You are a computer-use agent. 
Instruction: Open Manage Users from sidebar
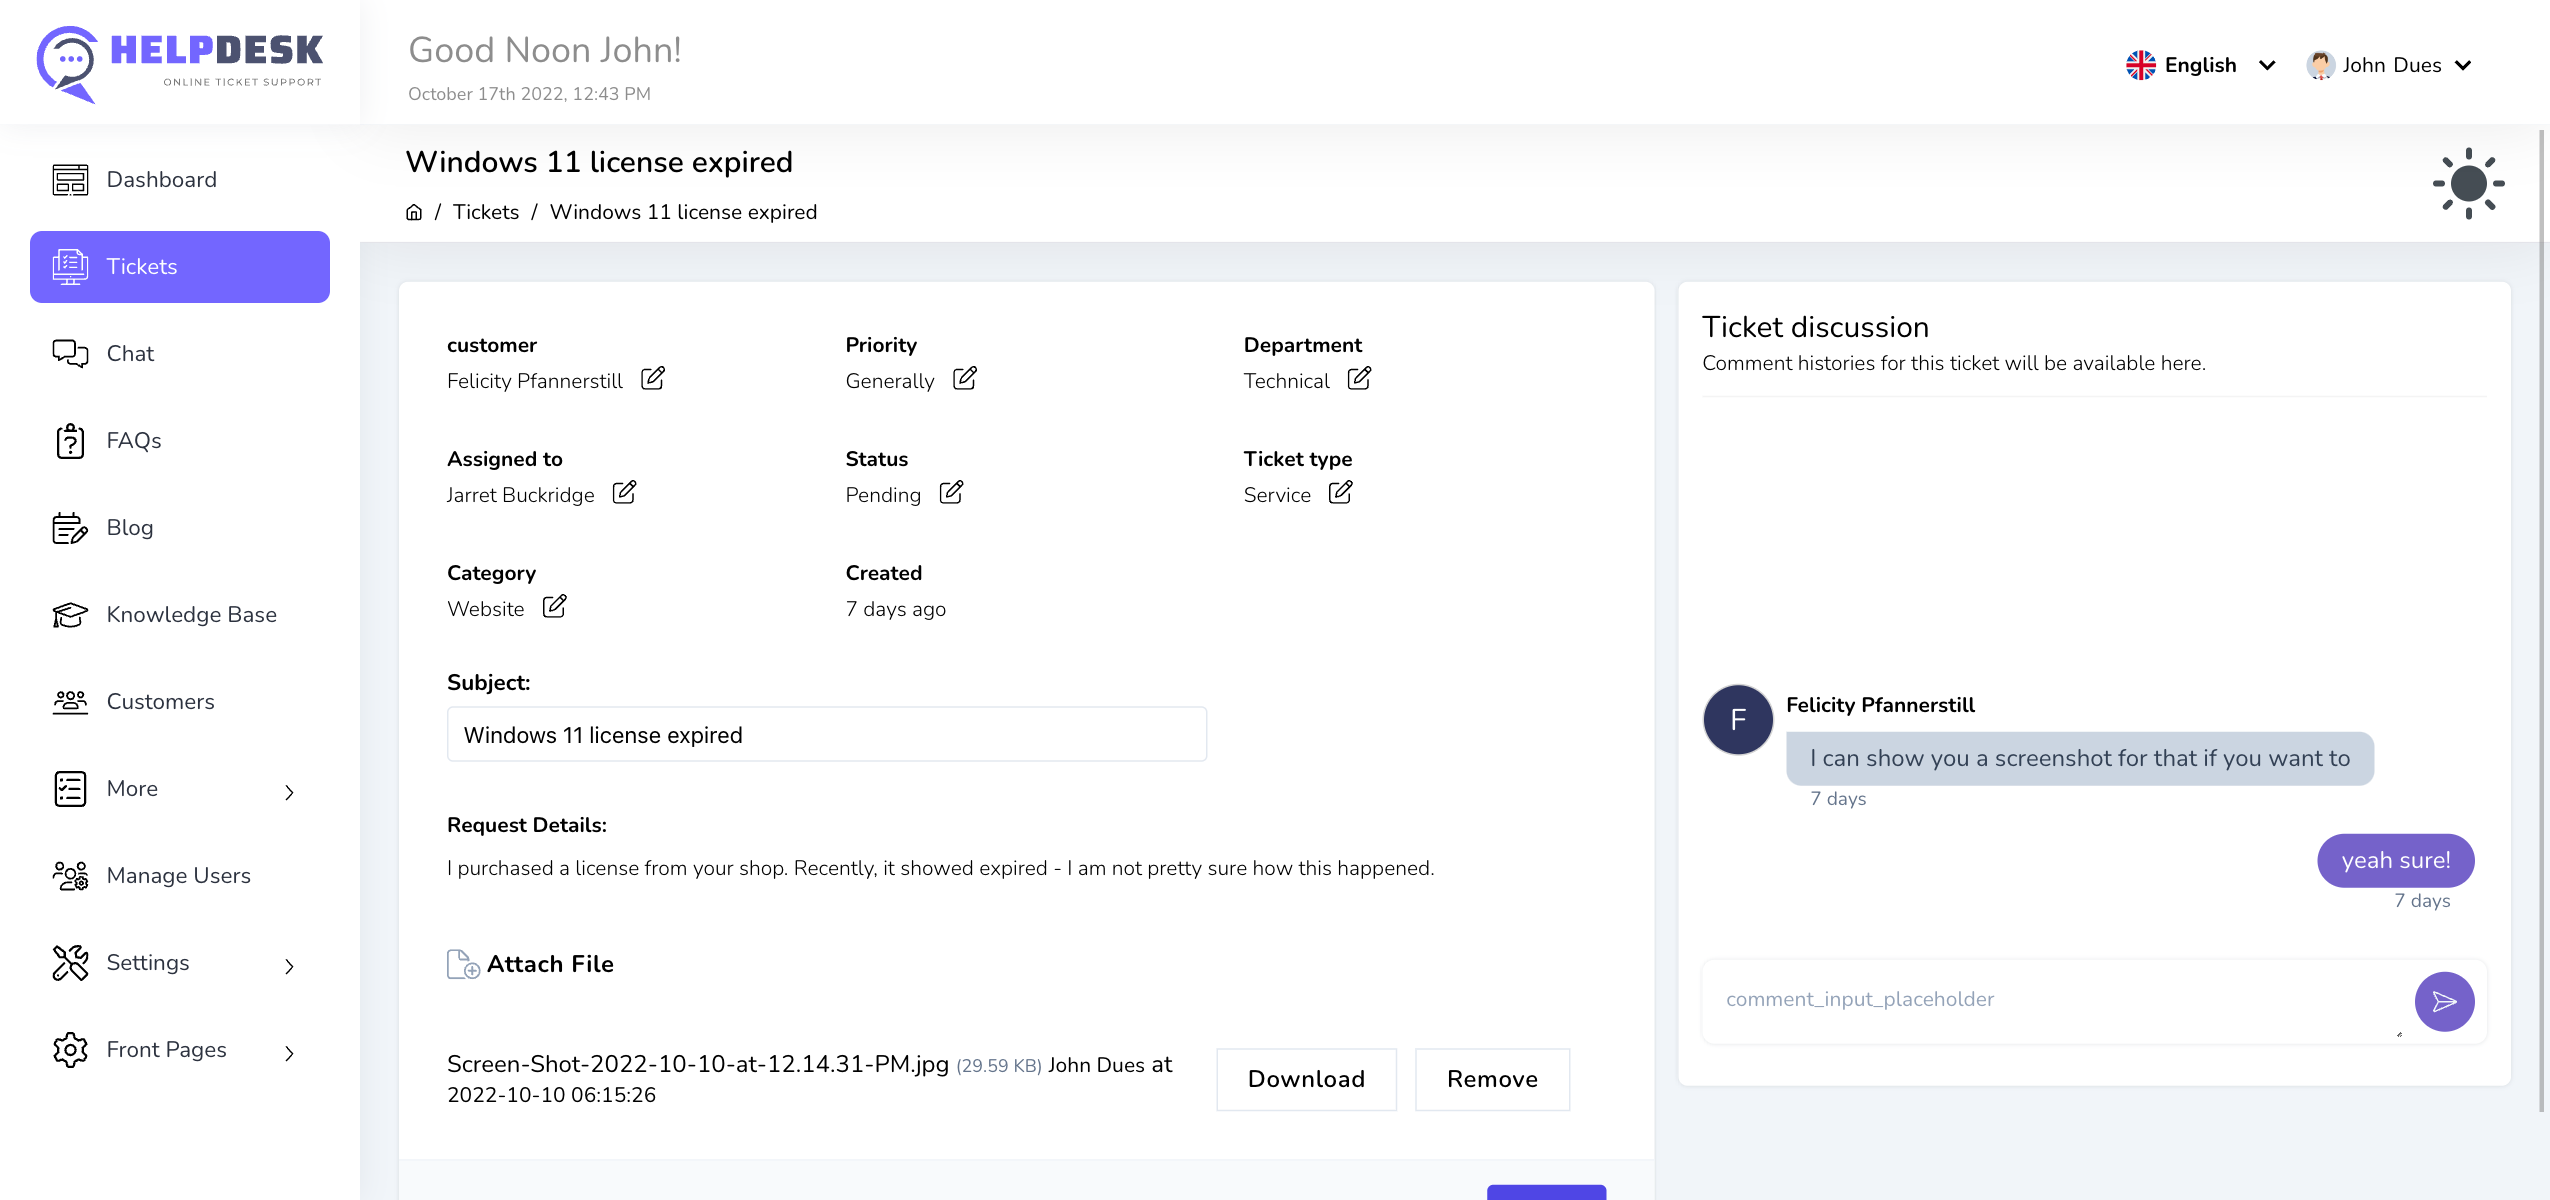click(x=180, y=876)
